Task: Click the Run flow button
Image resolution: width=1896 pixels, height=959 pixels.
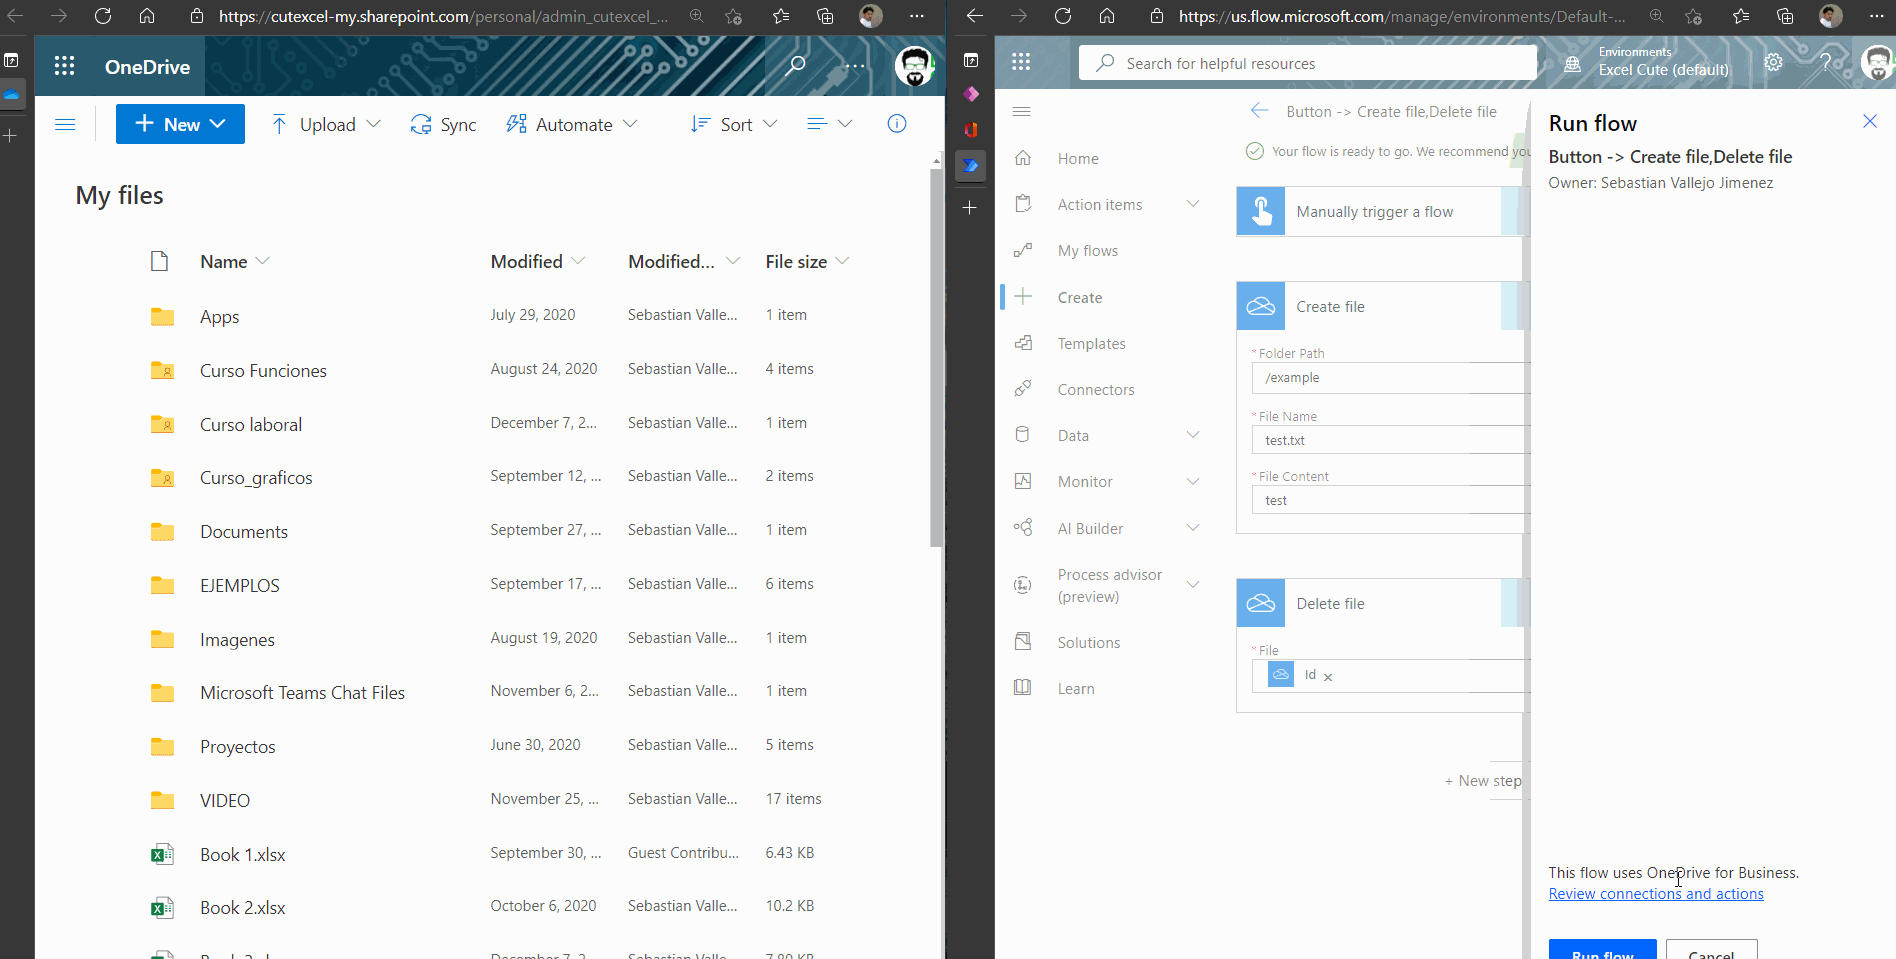Action: pyautogui.click(x=1602, y=949)
